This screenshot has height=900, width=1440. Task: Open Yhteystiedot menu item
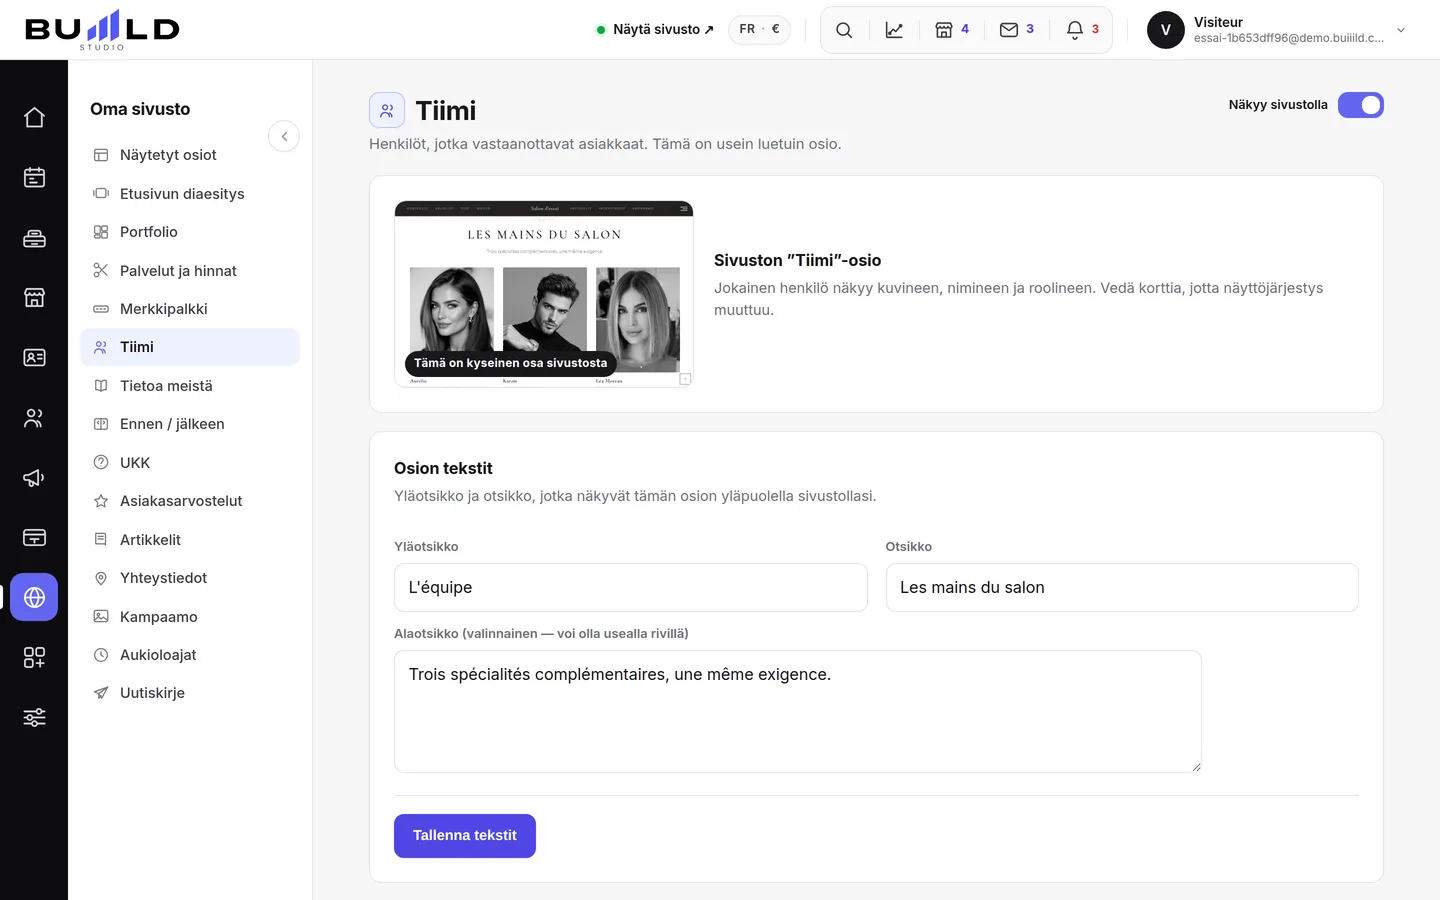pyautogui.click(x=190, y=578)
